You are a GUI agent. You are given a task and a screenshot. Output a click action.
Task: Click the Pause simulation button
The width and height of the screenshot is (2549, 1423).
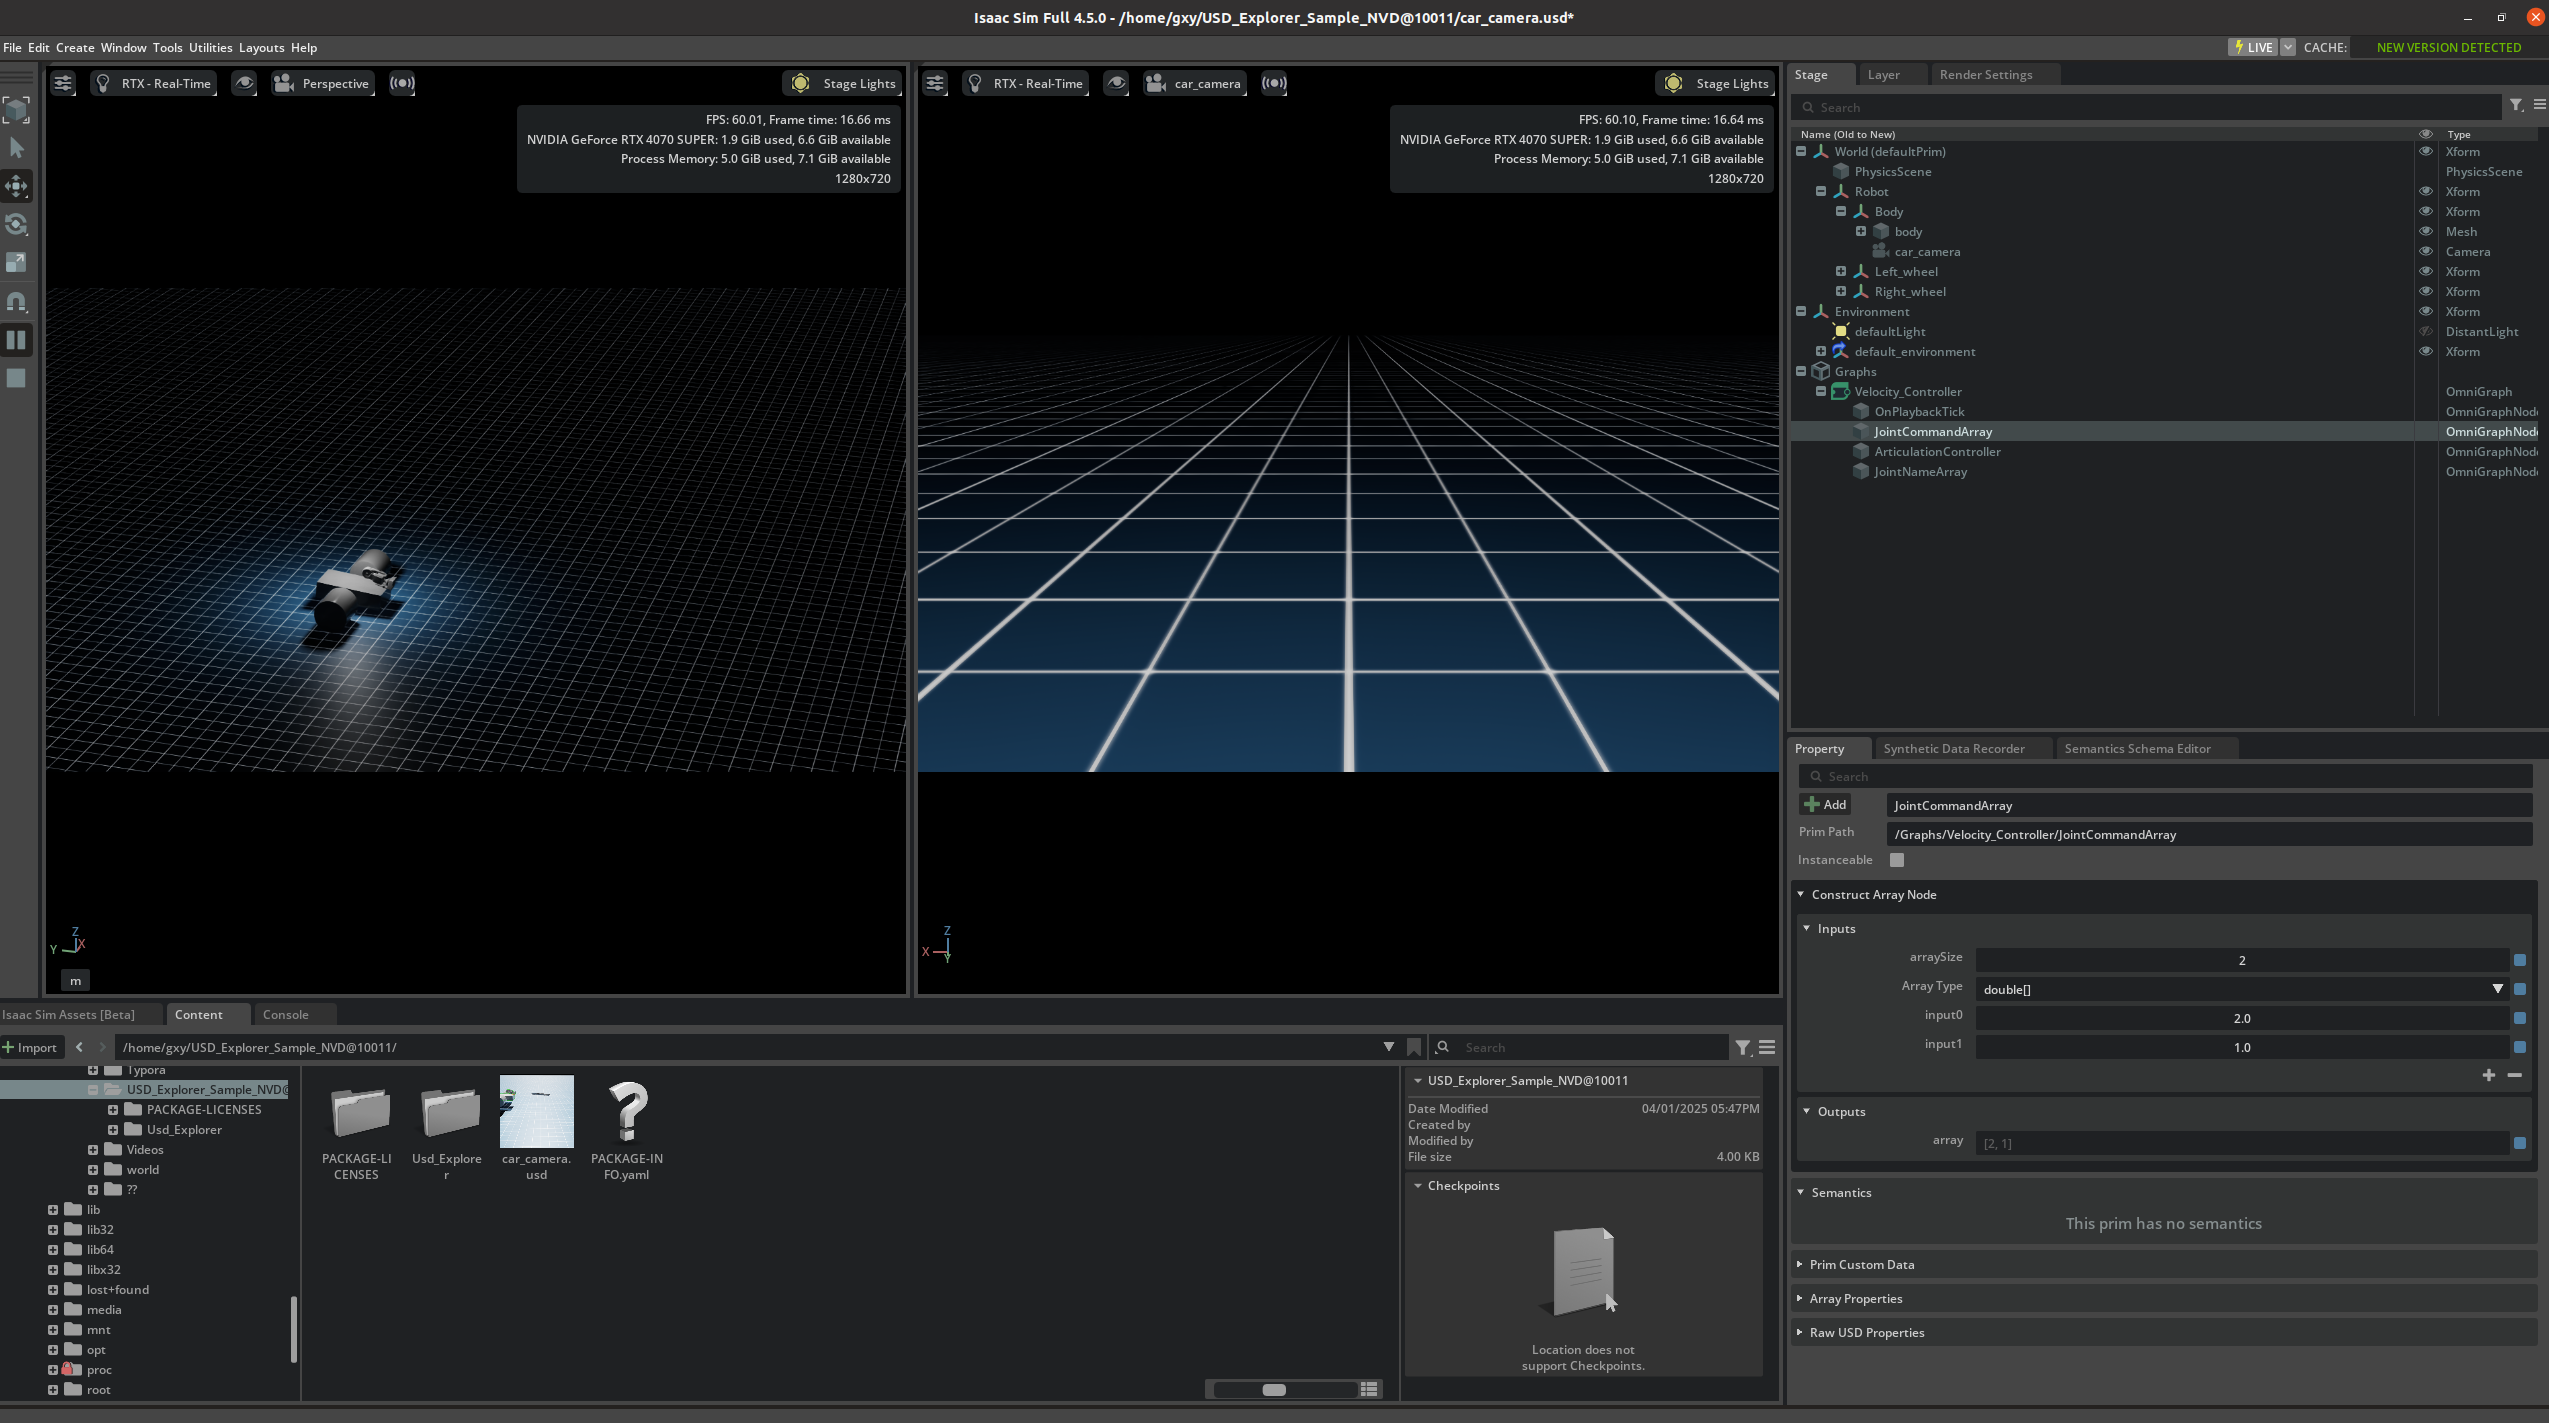(16, 340)
